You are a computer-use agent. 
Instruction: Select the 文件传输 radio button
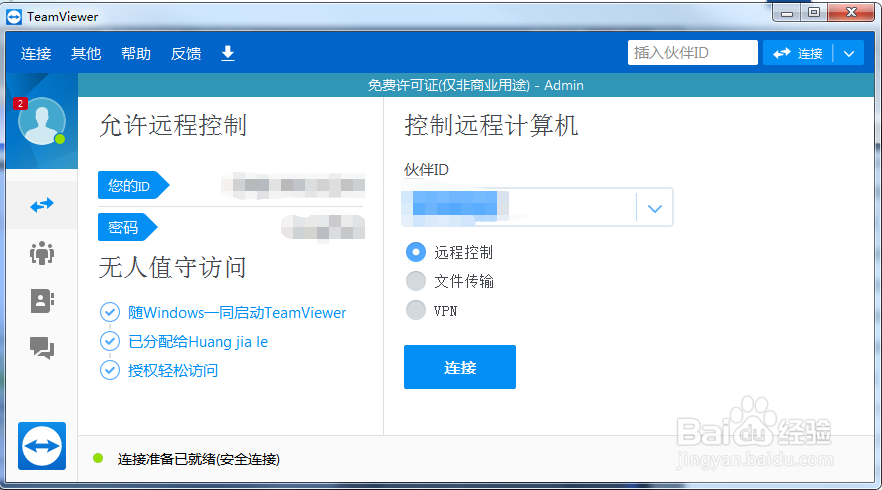click(416, 281)
